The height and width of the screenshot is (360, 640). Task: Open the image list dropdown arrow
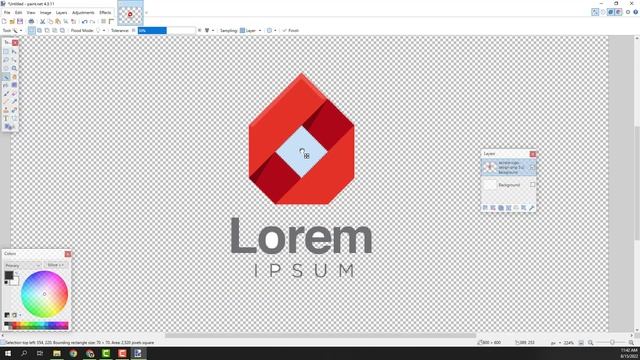pos(146,13)
